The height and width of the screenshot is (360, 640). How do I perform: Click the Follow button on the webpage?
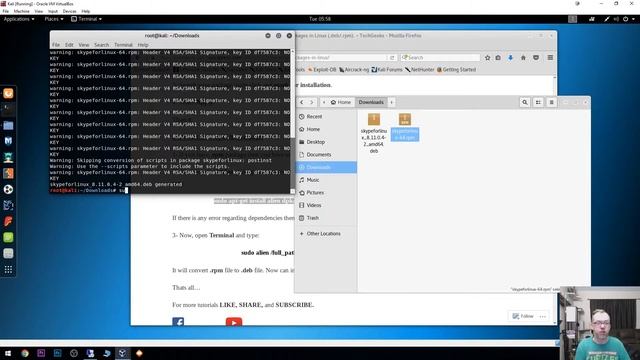pyautogui.click(x=523, y=316)
